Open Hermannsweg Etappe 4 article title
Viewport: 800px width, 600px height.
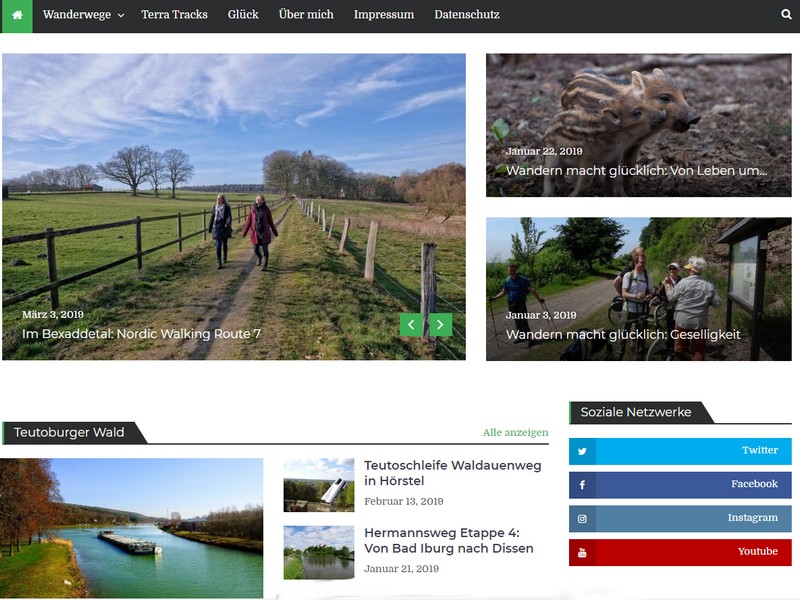coord(449,540)
